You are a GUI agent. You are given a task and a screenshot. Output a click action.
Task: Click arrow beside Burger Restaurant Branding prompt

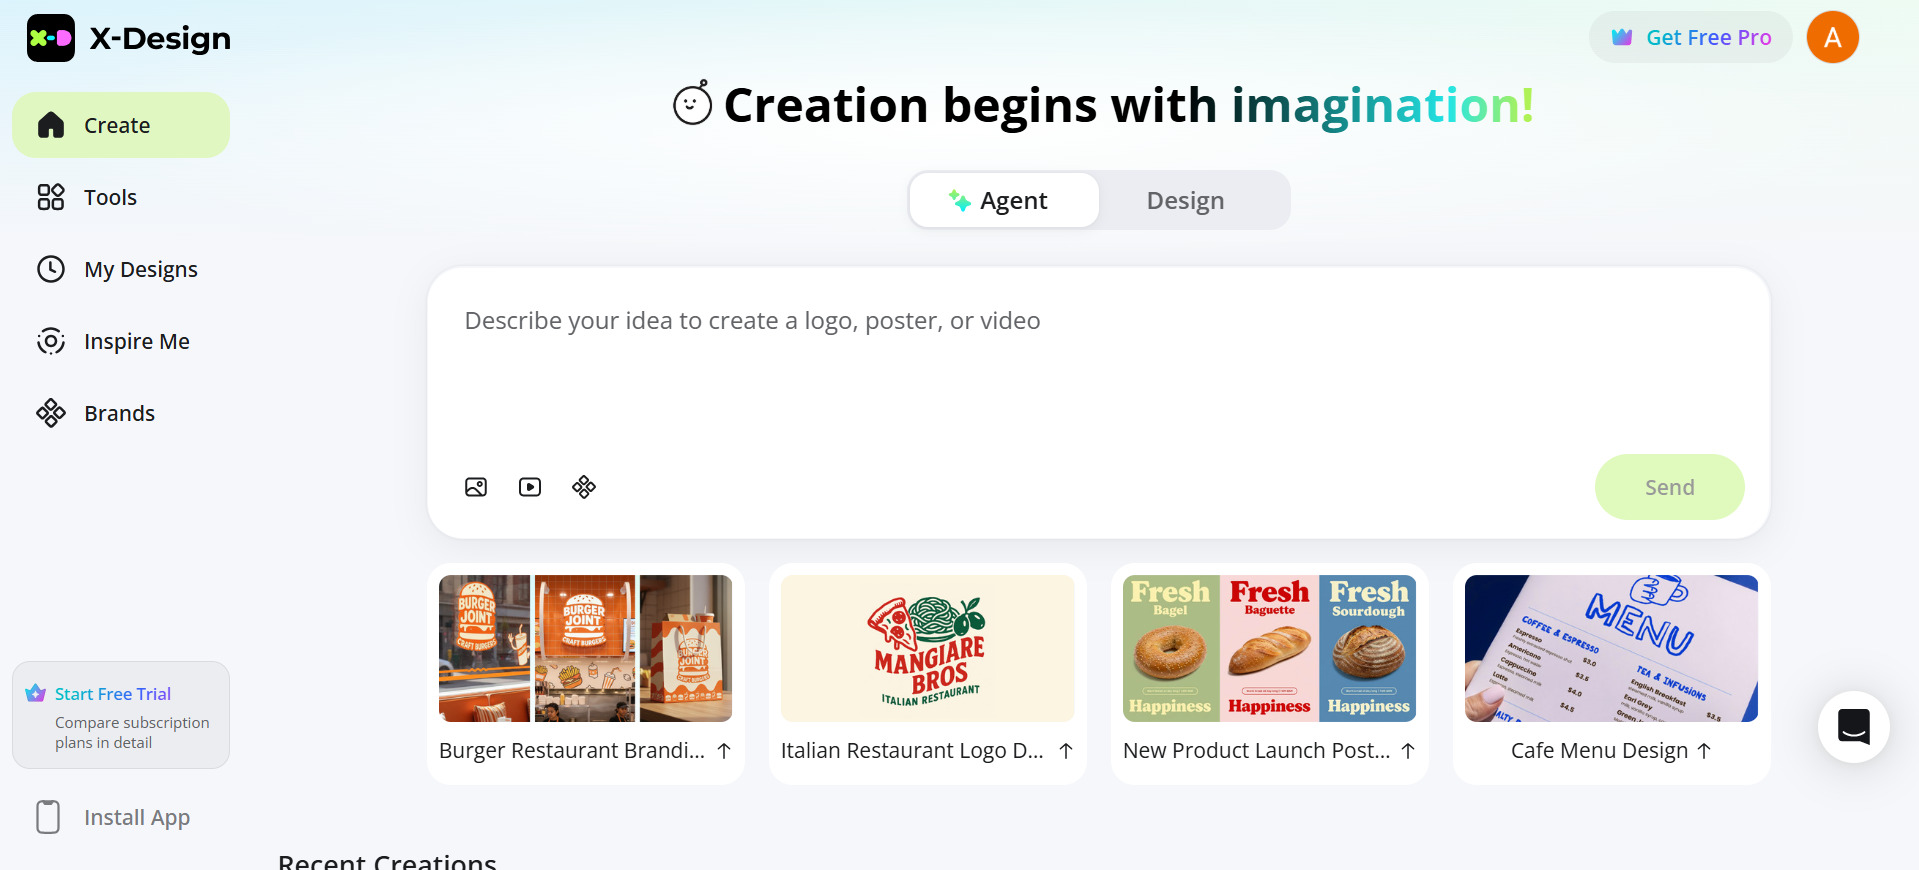coord(724,751)
